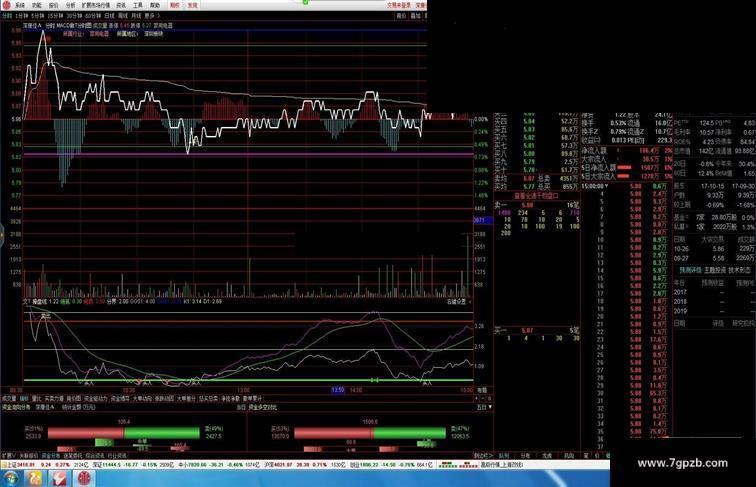Open the 五日 period dropdown
The height and width of the screenshot is (487, 756).
tap(484, 407)
